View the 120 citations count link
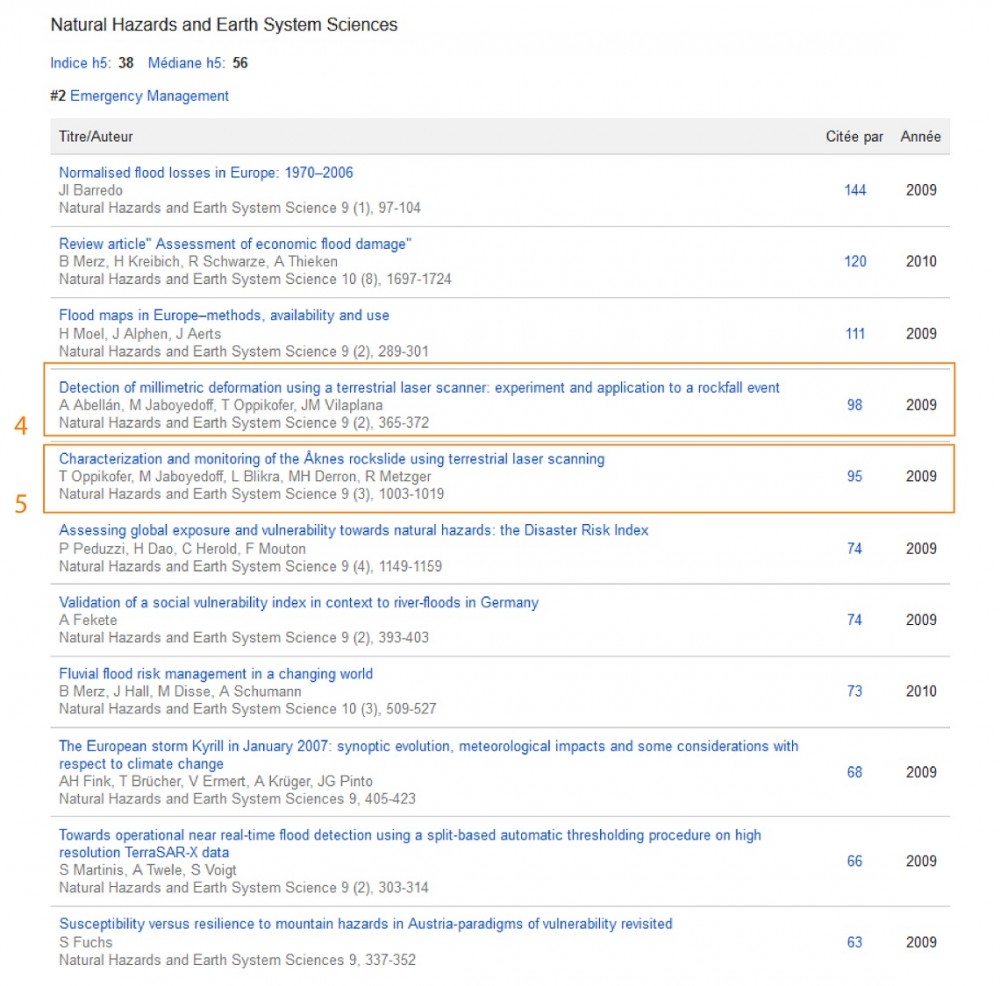Image resolution: width=1000 pixels, height=986 pixels. point(855,262)
